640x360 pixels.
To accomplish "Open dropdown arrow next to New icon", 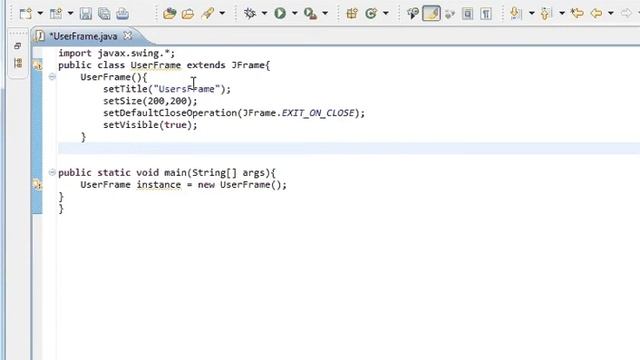I will pyautogui.click(x=40, y=13).
